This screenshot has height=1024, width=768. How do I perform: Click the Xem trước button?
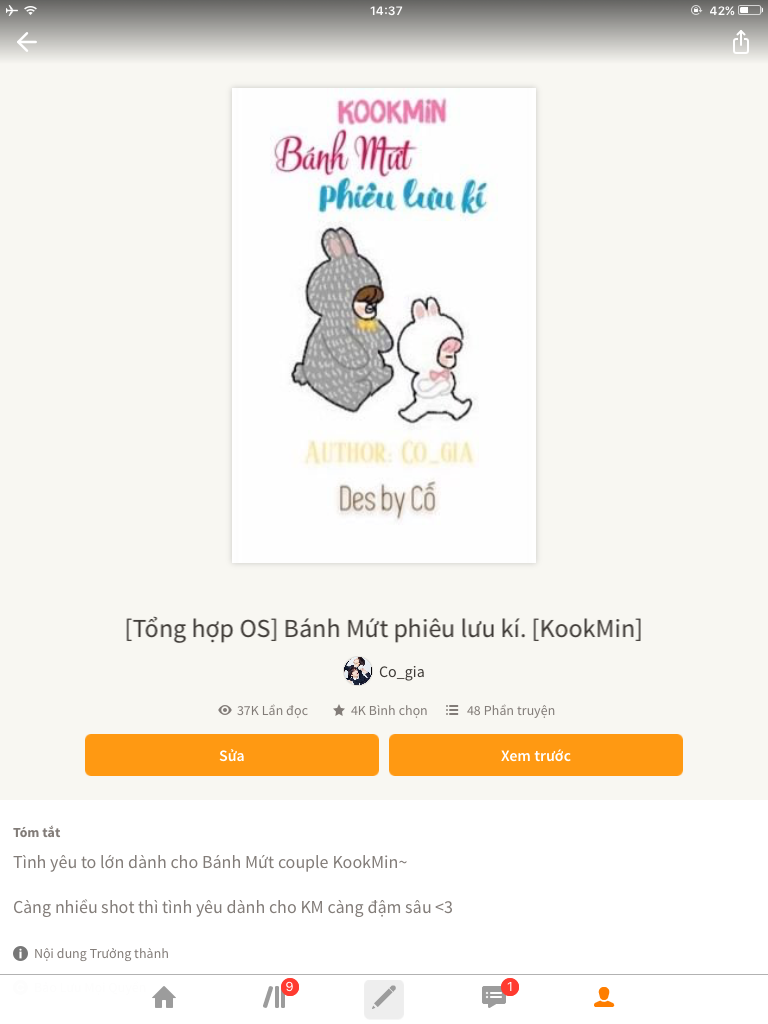coord(536,756)
